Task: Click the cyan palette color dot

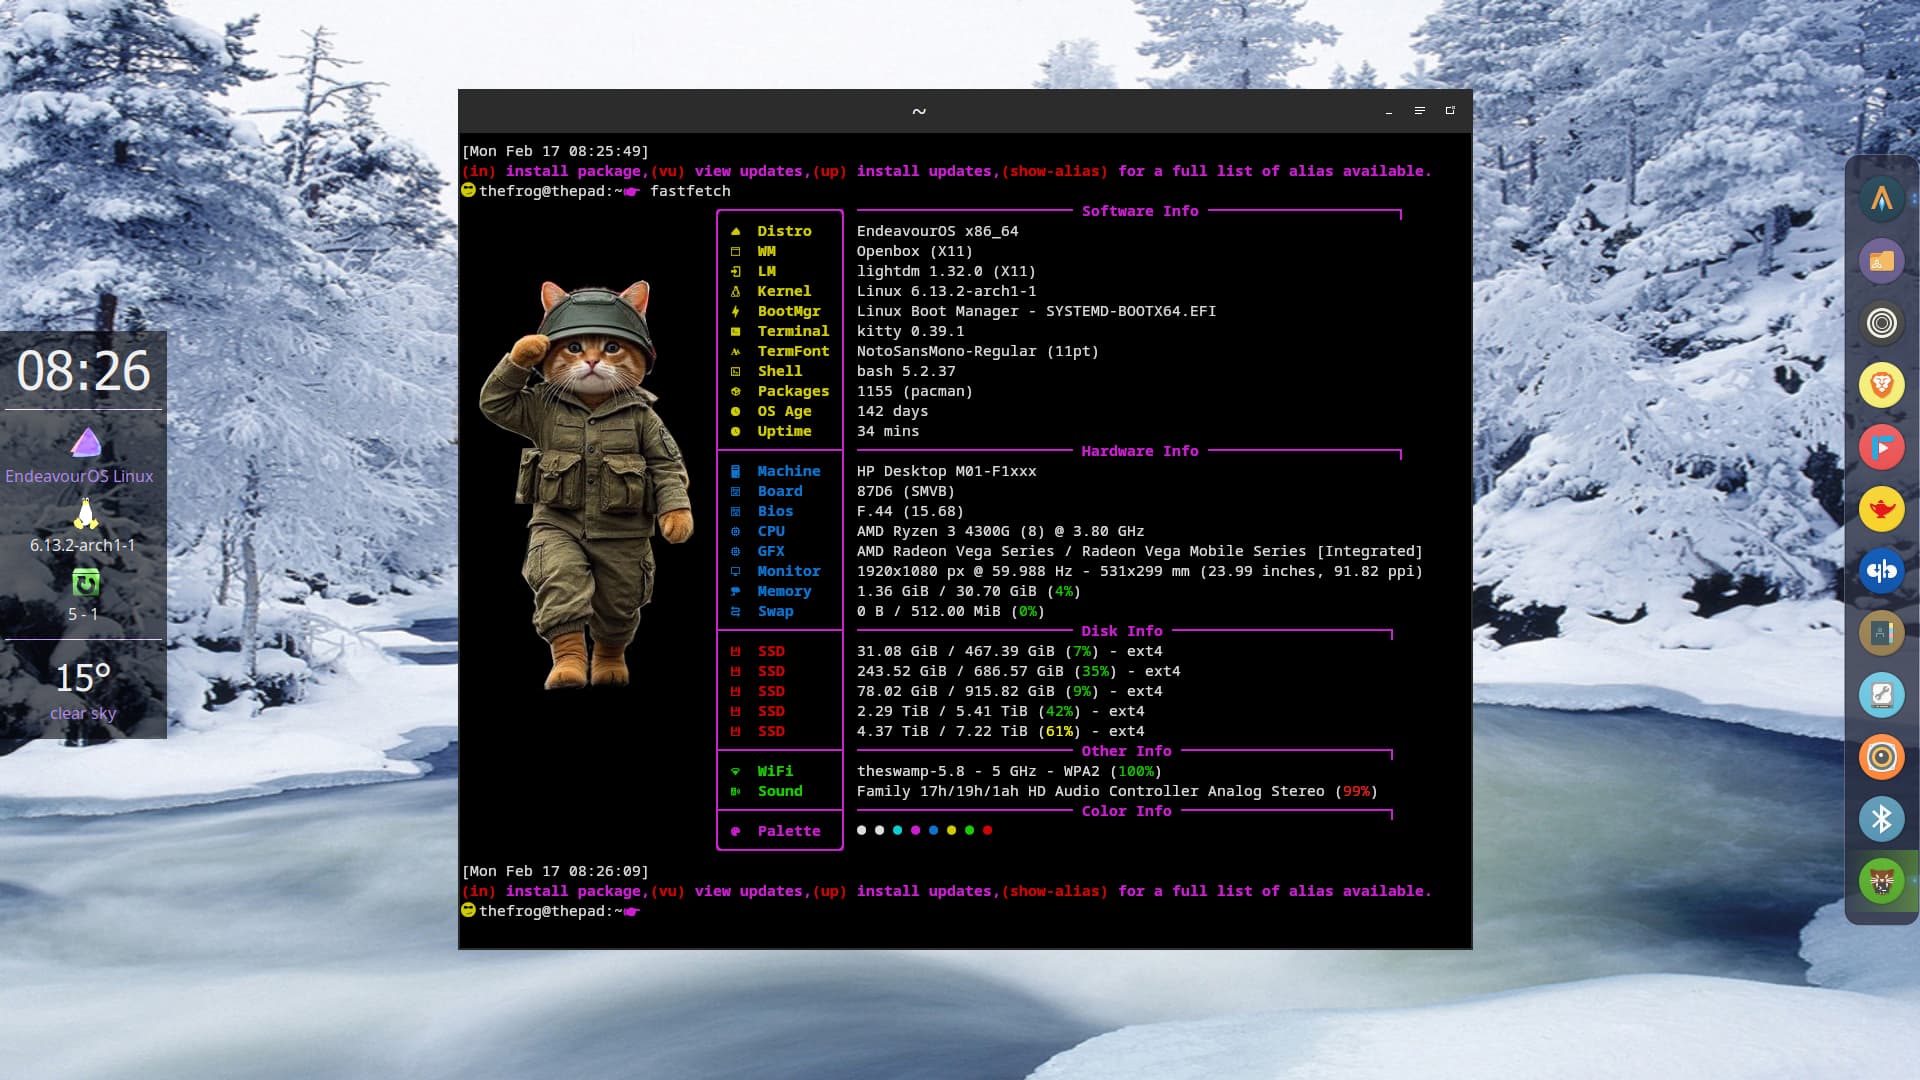Action: [x=898, y=830]
